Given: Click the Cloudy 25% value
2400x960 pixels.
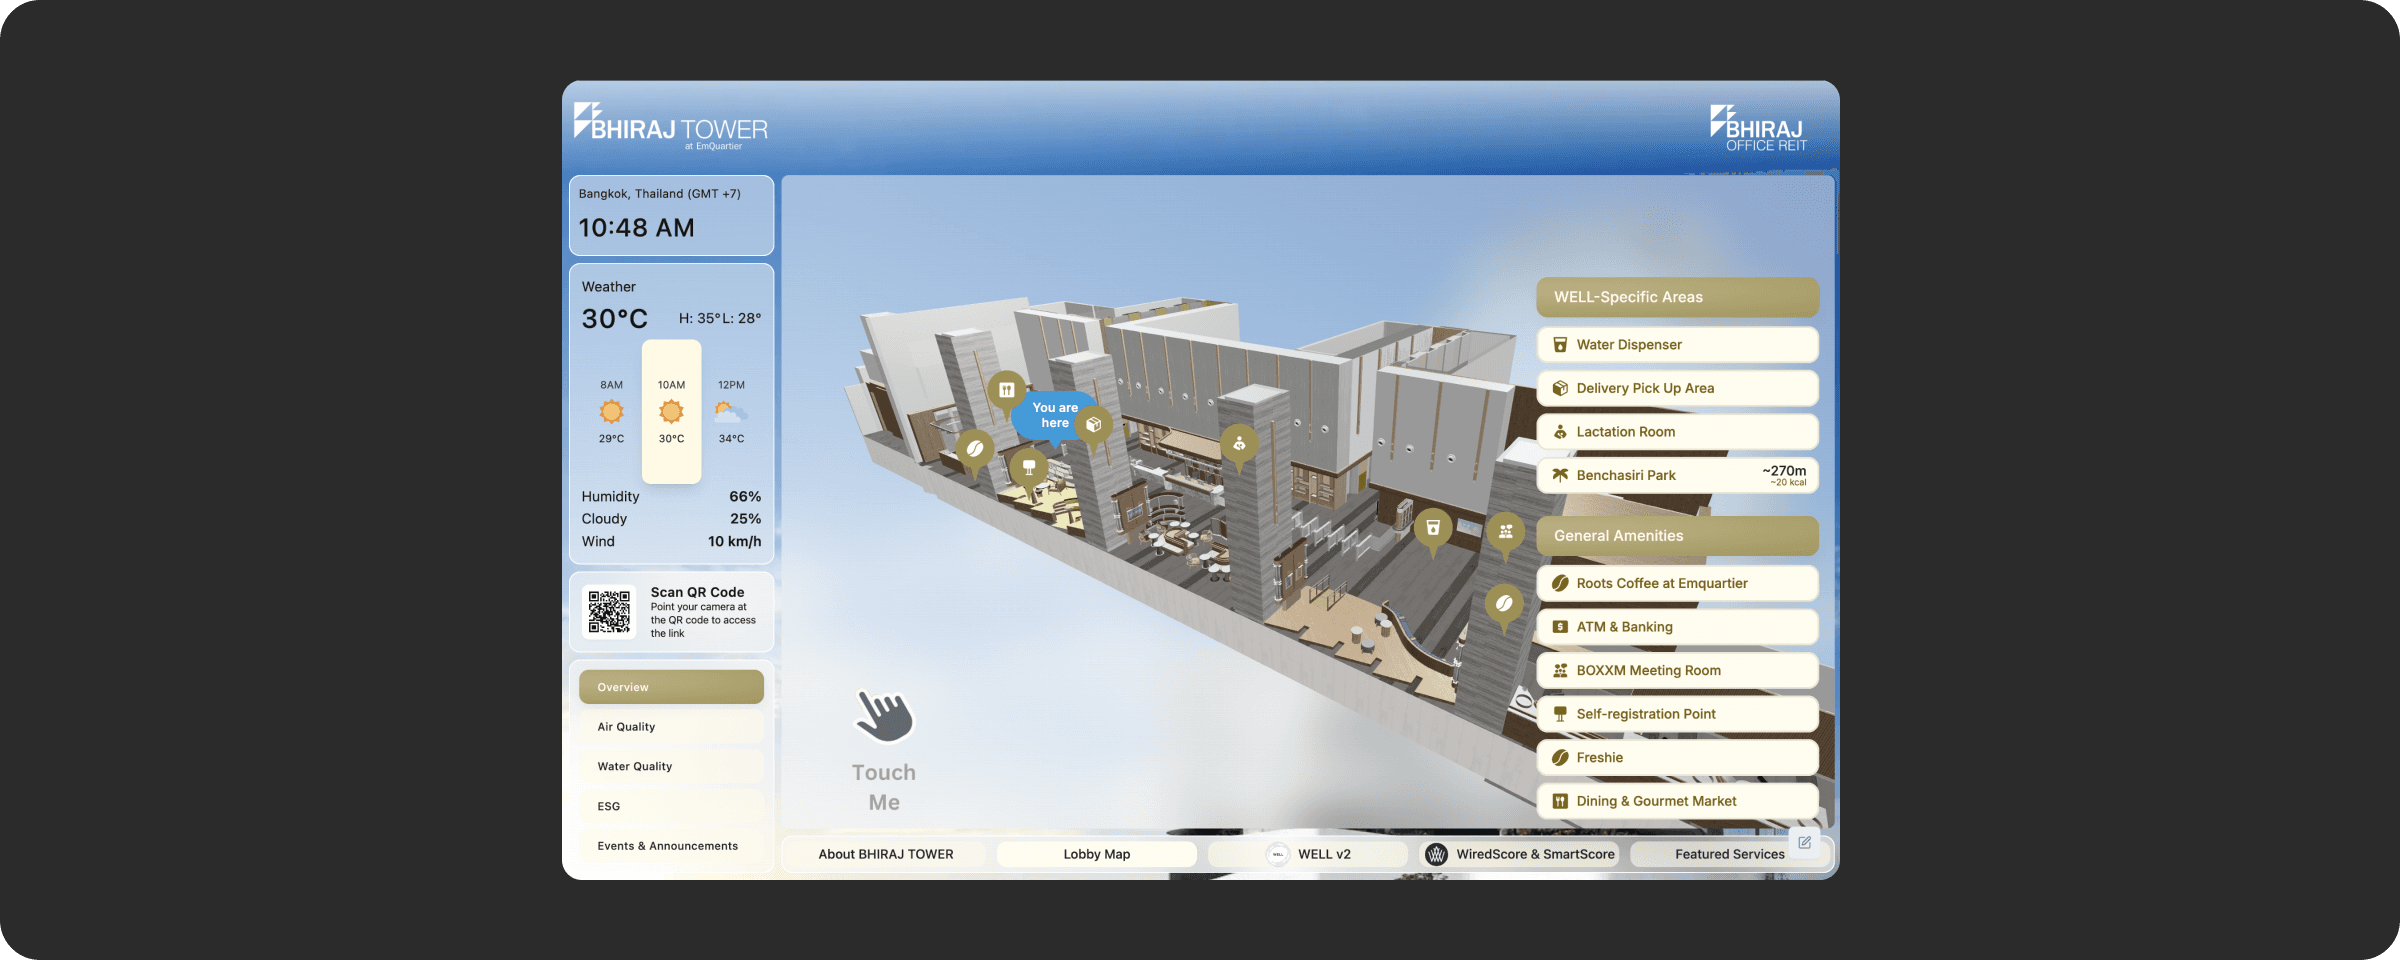Looking at the screenshot, I should [x=745, y=519].
